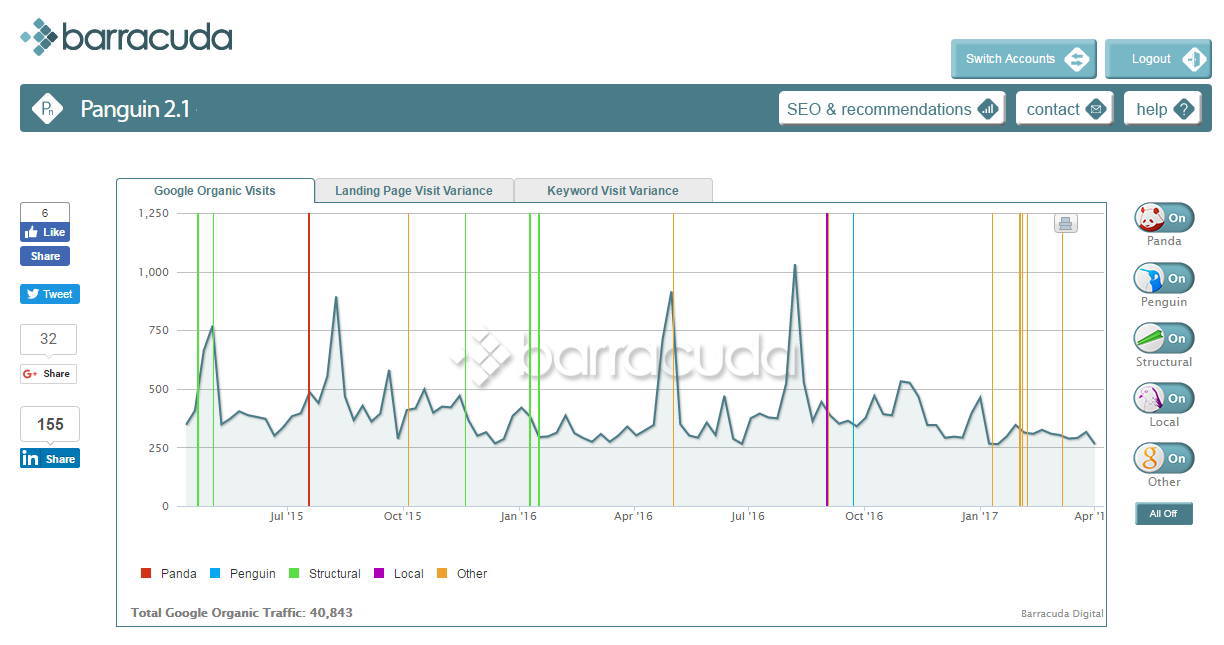Click the Barracuda Digital credit
Viewport: 1224px width, 645px height.
pyautogui.click(x=1062, y=614)
